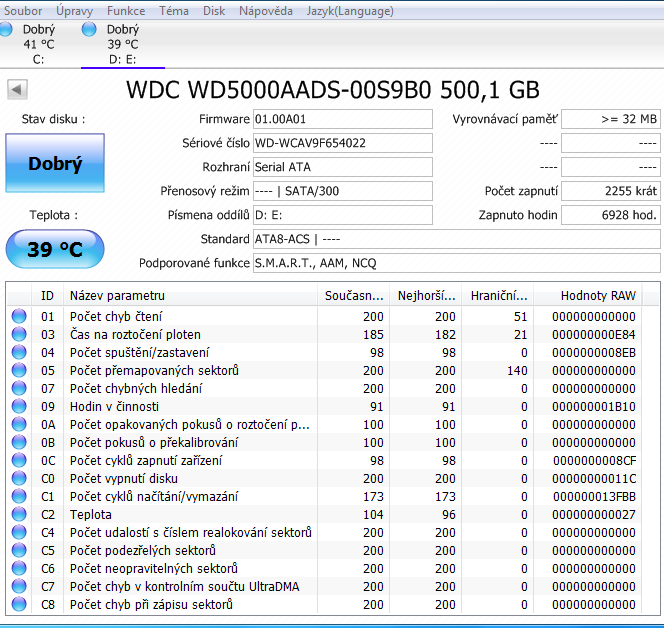Screen dimensions: 664x628
Task: Click status orb for attribute C8 row
Action: tap(19, 605)
